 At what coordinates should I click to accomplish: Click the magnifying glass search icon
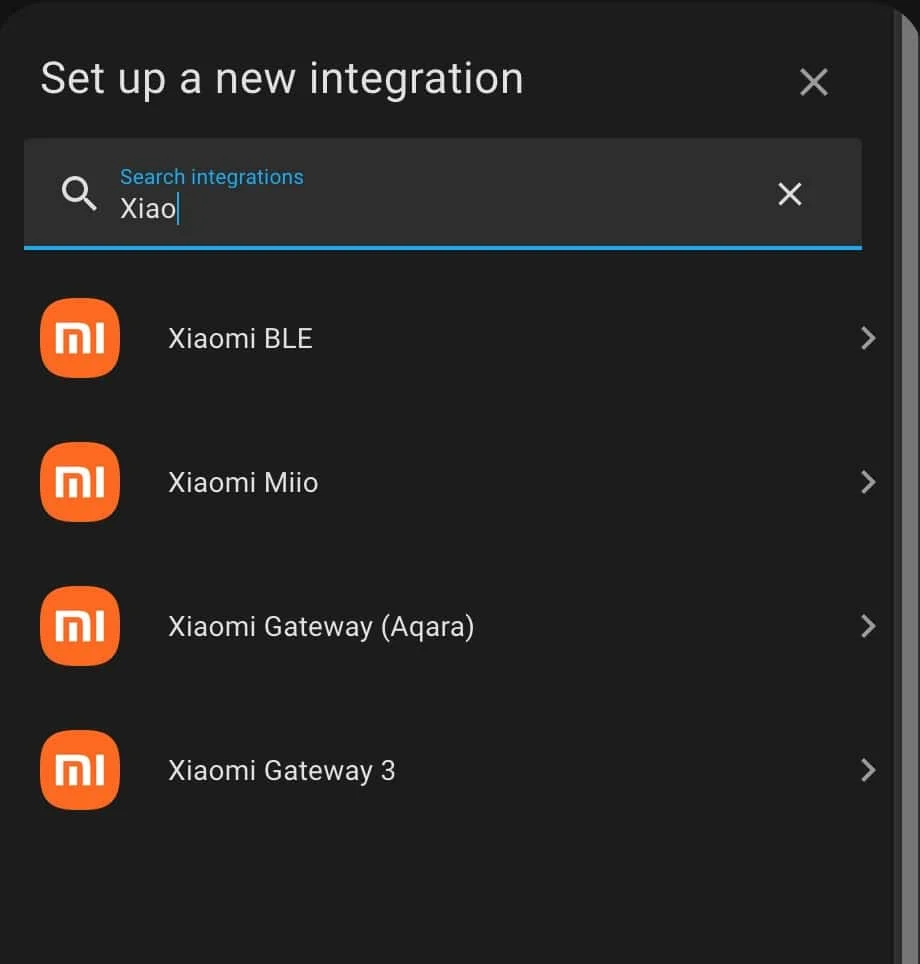(79, 193)
